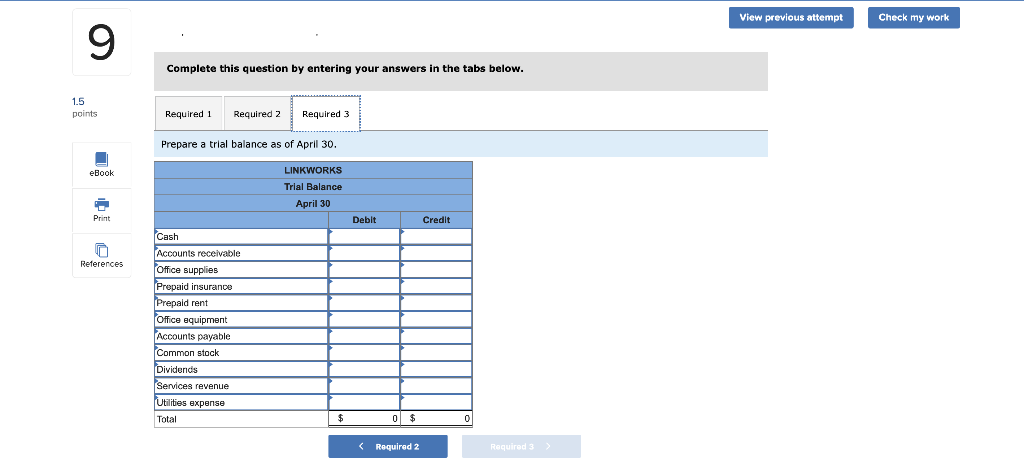Open the Accounts receivable account dropdown
Screen dimensions: 1024x469
[241, 253]
